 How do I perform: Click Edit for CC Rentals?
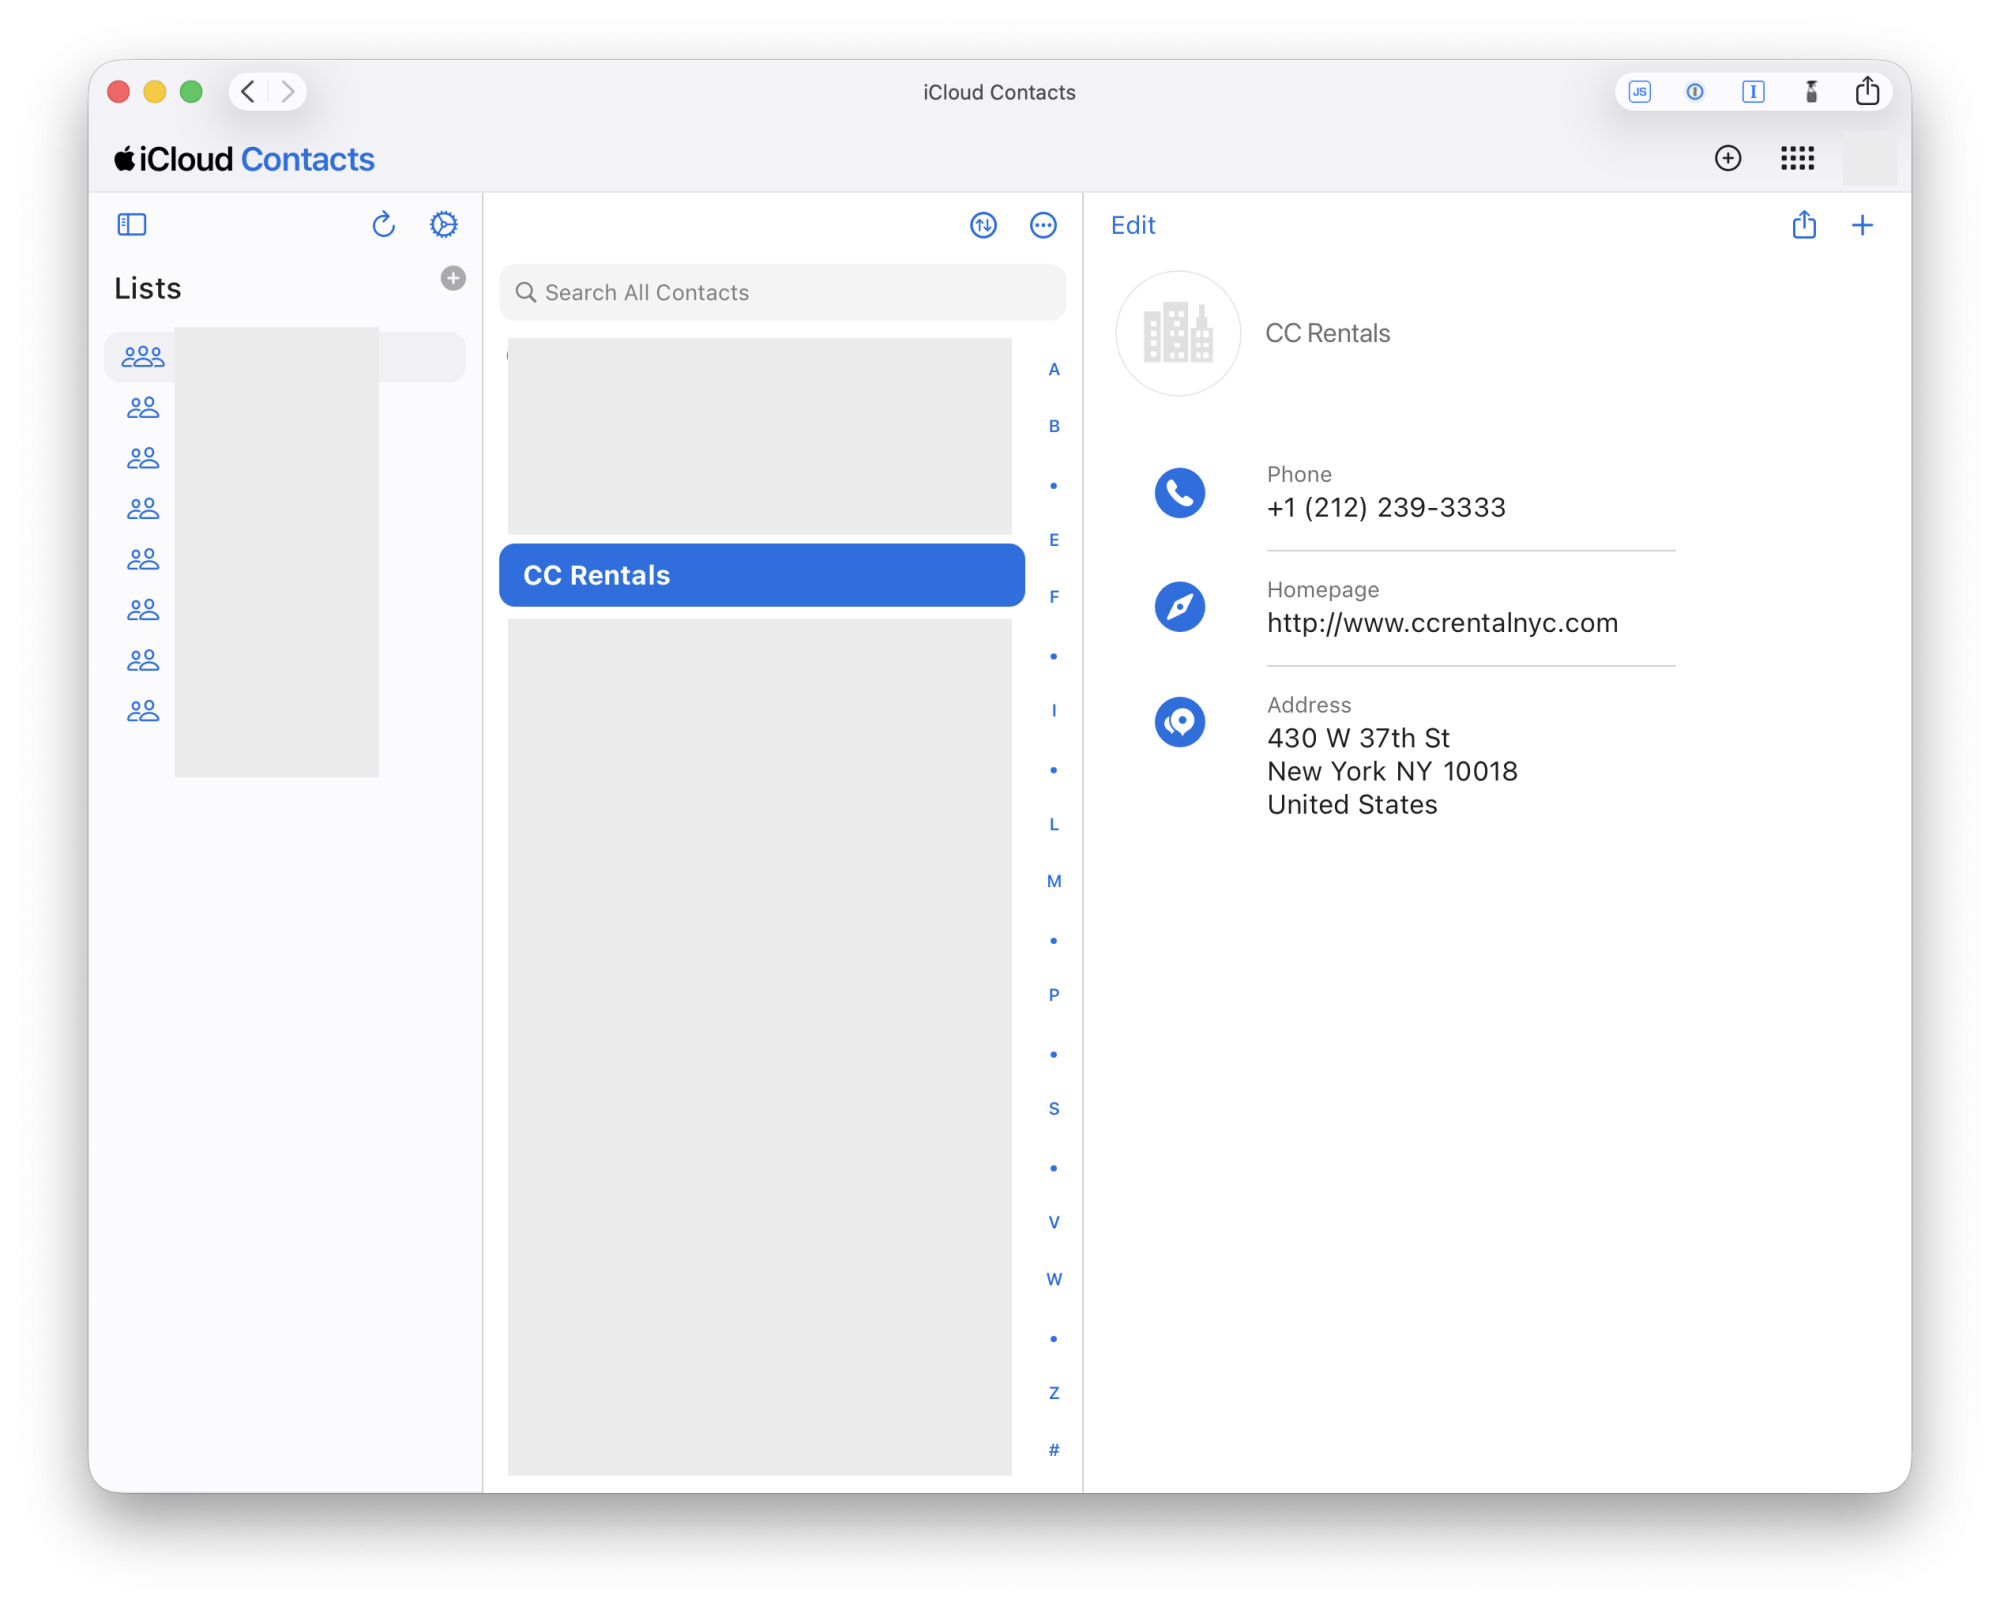[1132, 225]
